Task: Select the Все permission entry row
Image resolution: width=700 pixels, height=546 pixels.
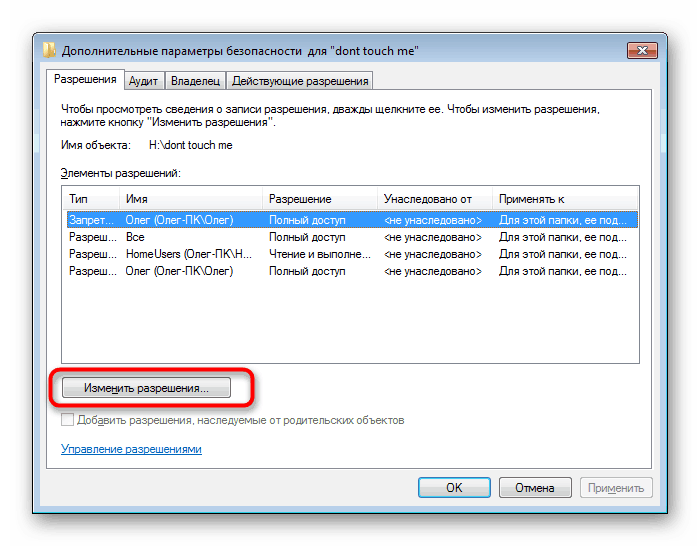Action: click(x=352, y=237)
